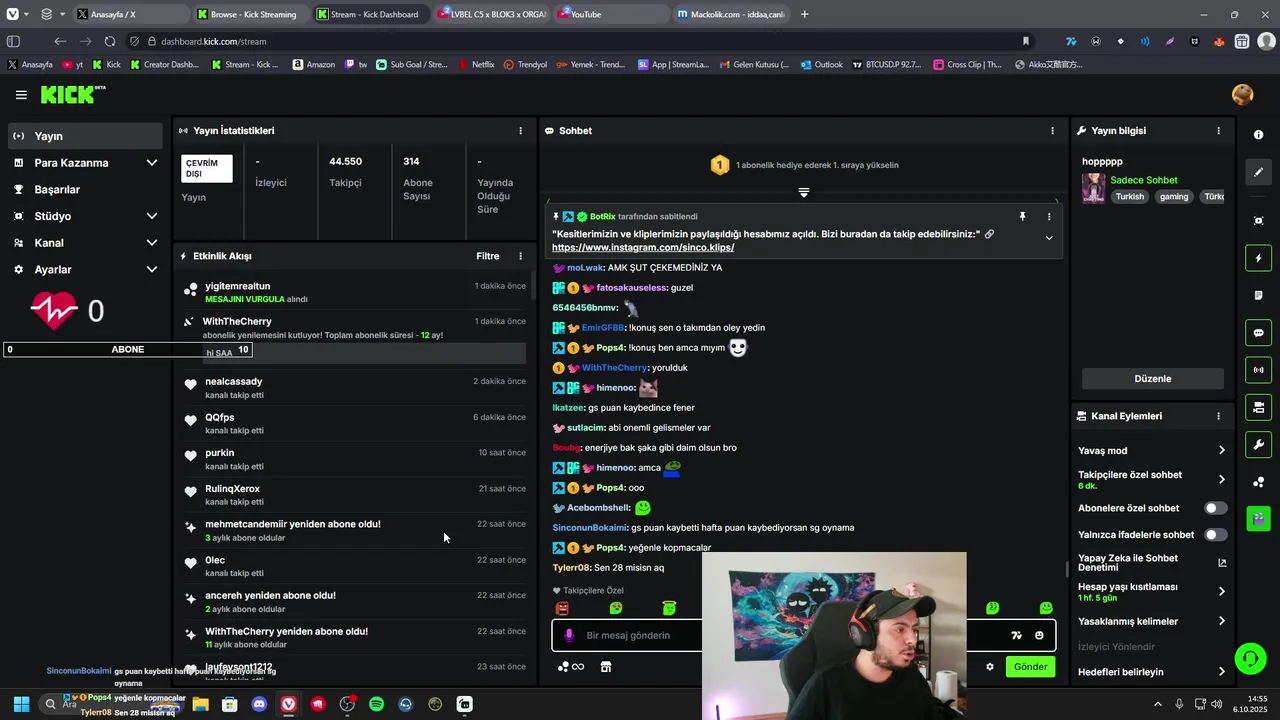Reload the page in browser toolbar
1280x720 pixels.
[x=109, y=41]
